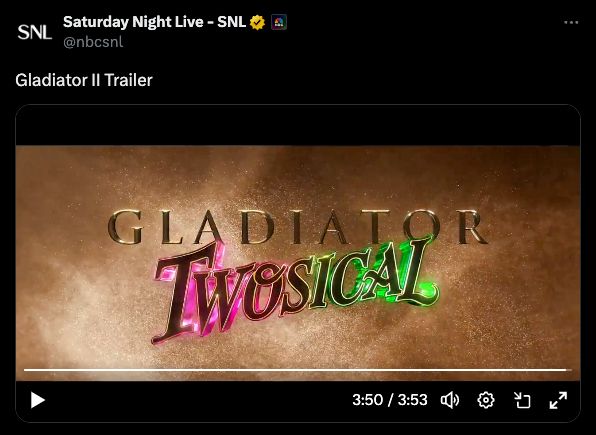Click the elapsed time 3:50 readout

tap(367, 400)
